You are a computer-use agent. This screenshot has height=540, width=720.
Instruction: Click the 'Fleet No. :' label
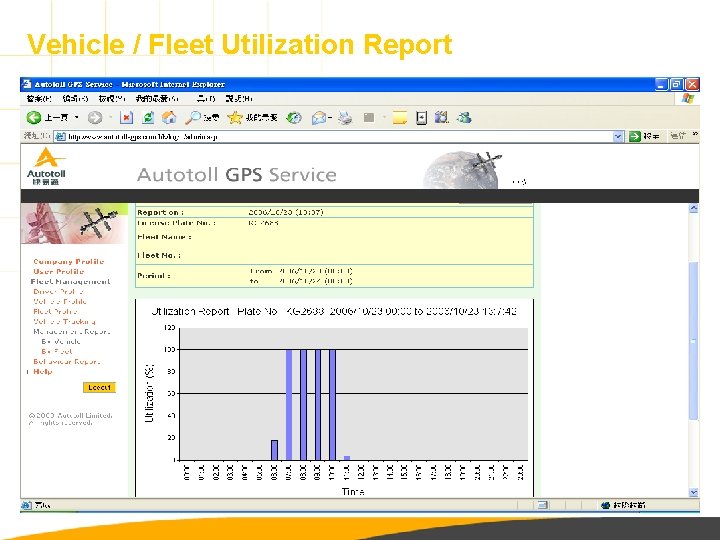pyautogui.click(x=159, y=255)
